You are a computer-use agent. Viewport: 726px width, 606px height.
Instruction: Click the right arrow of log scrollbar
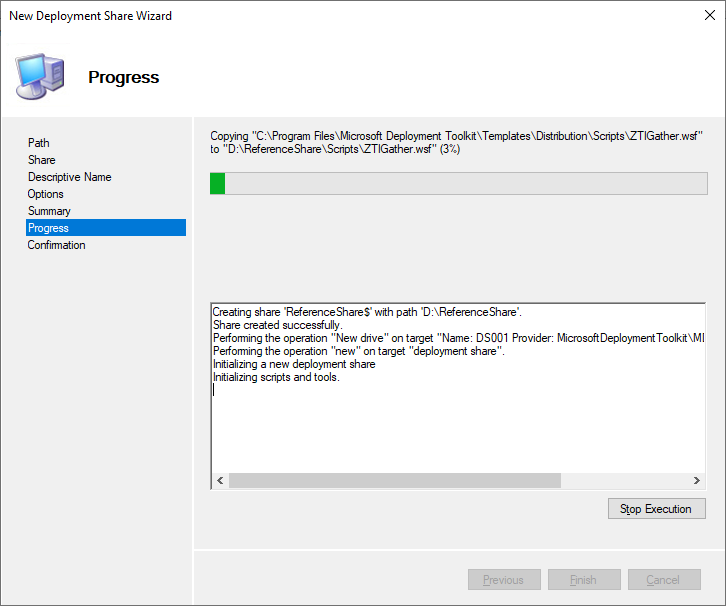point(696,481)
